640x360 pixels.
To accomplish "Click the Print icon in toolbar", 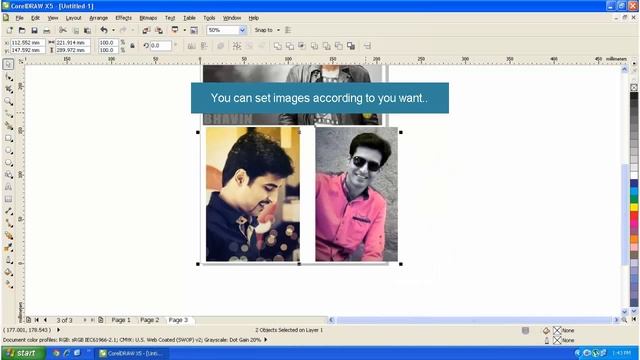I will (x=47, y=31).
